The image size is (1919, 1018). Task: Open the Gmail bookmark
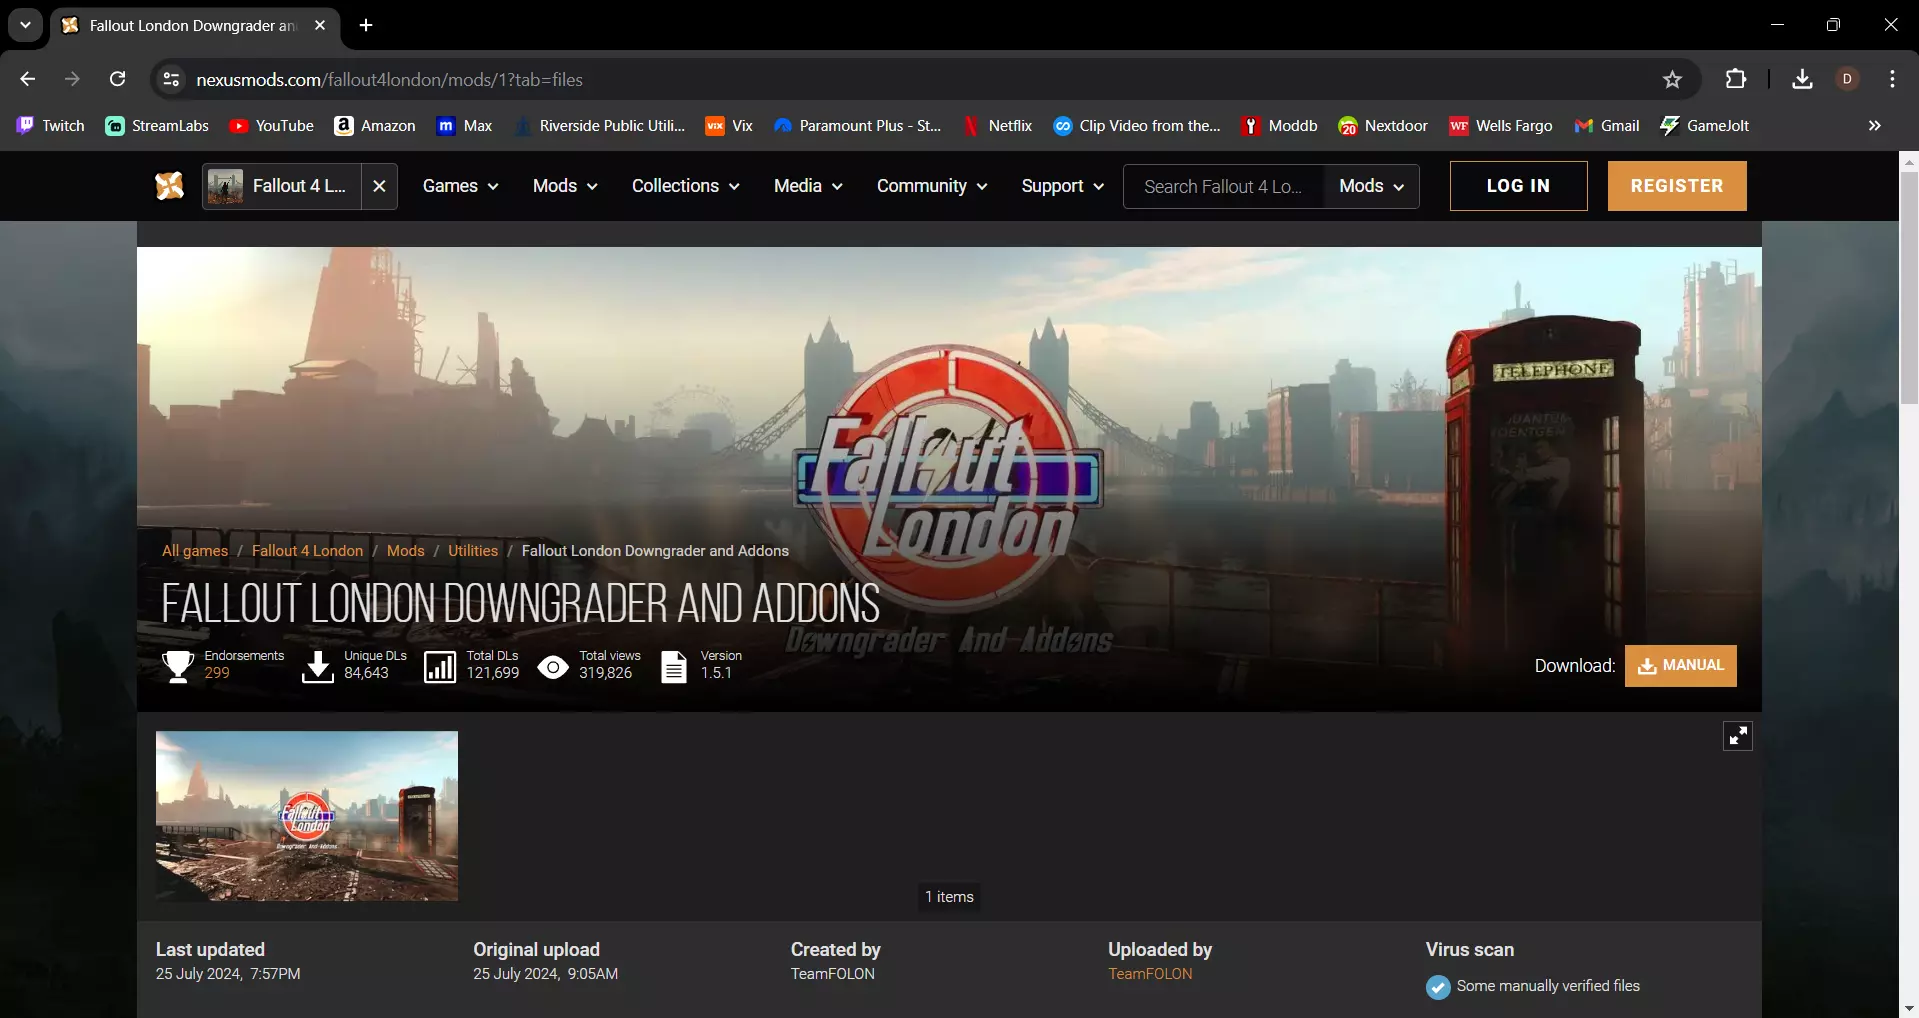click(x=1607, y=126)
